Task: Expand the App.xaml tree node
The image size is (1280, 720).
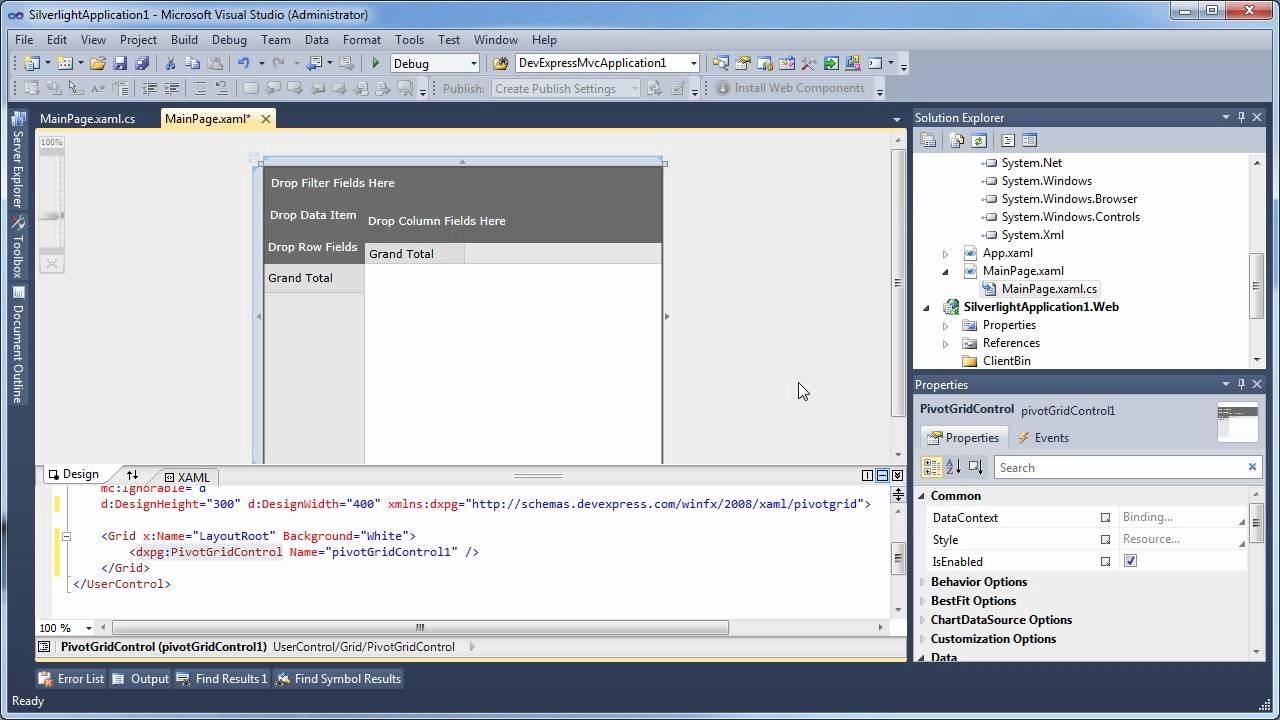Action: pos(946,254)
